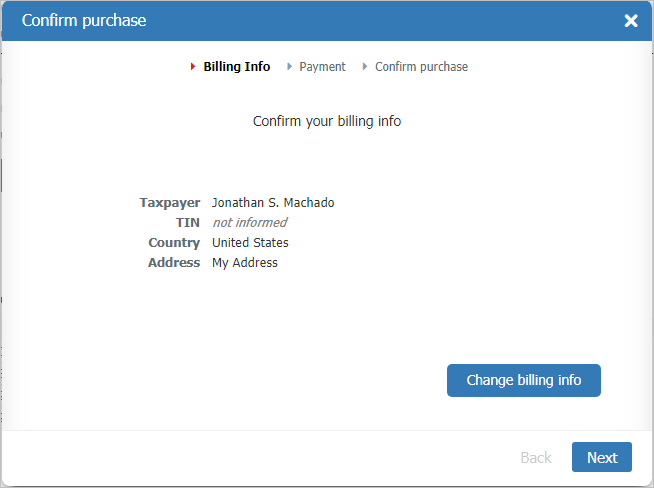This screenshot has width=654, height=488.
Task: Click the Confirm purchase title bar text
Action: click(x=84, y=21)
